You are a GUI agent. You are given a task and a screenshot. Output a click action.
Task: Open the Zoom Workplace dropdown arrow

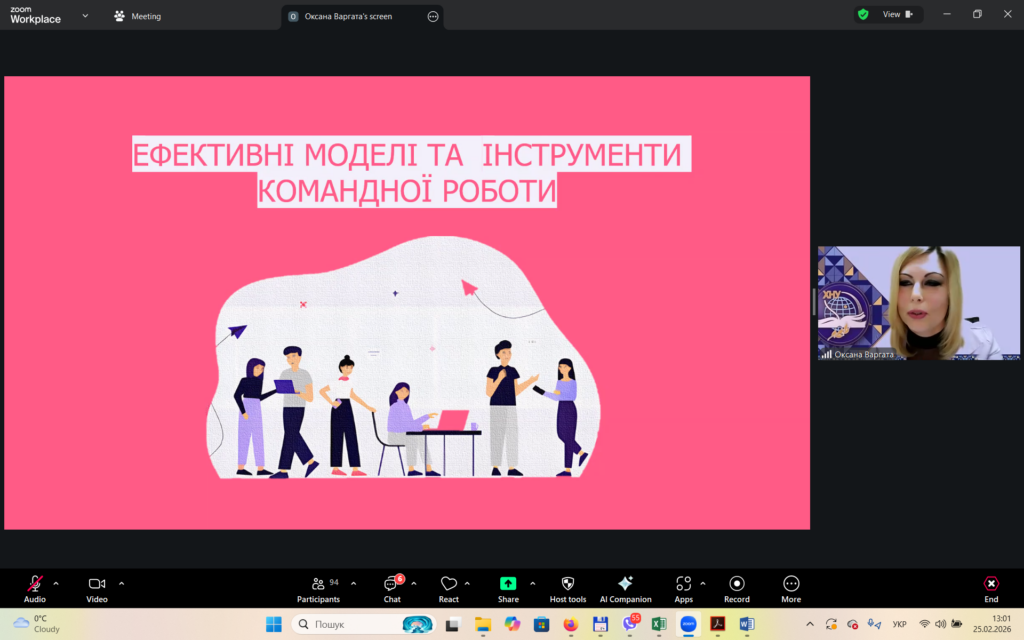pos(84,16)
